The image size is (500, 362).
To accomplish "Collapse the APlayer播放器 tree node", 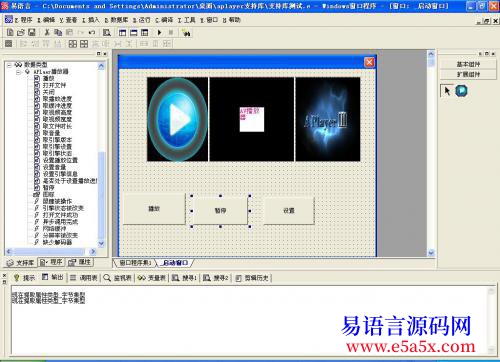I will [19, 72].
